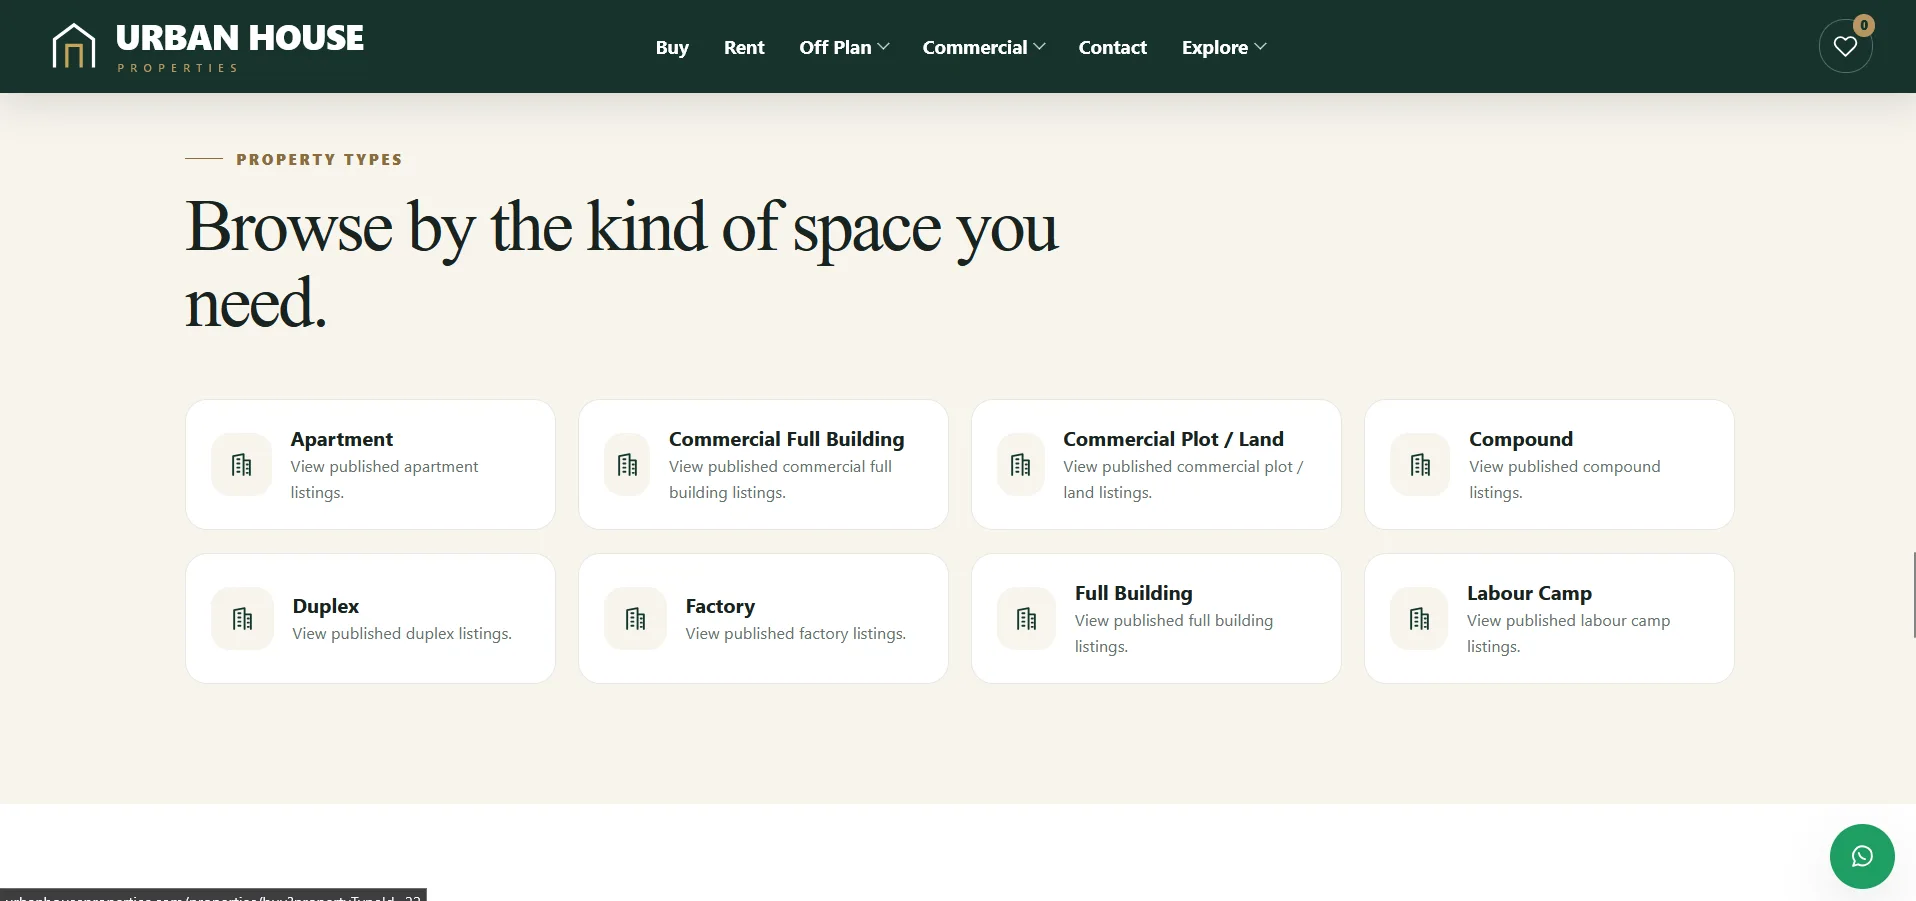Click the building icon on Apartment card
The image size is (1916, 901).
coord(242,465)
